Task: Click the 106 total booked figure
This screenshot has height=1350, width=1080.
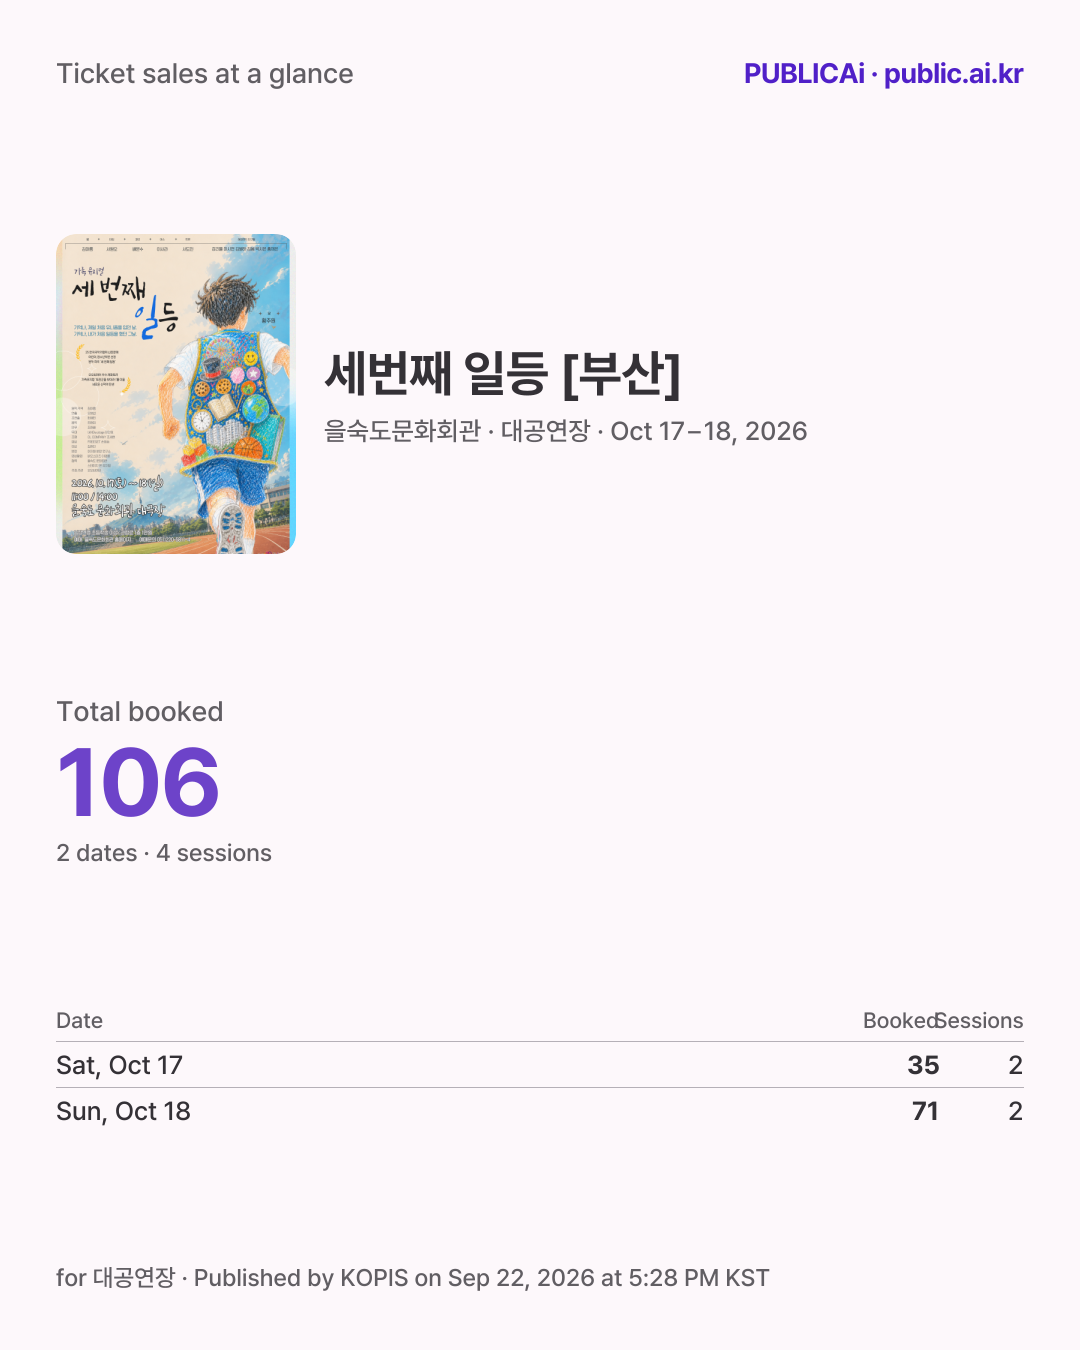Action: [138, 782]
